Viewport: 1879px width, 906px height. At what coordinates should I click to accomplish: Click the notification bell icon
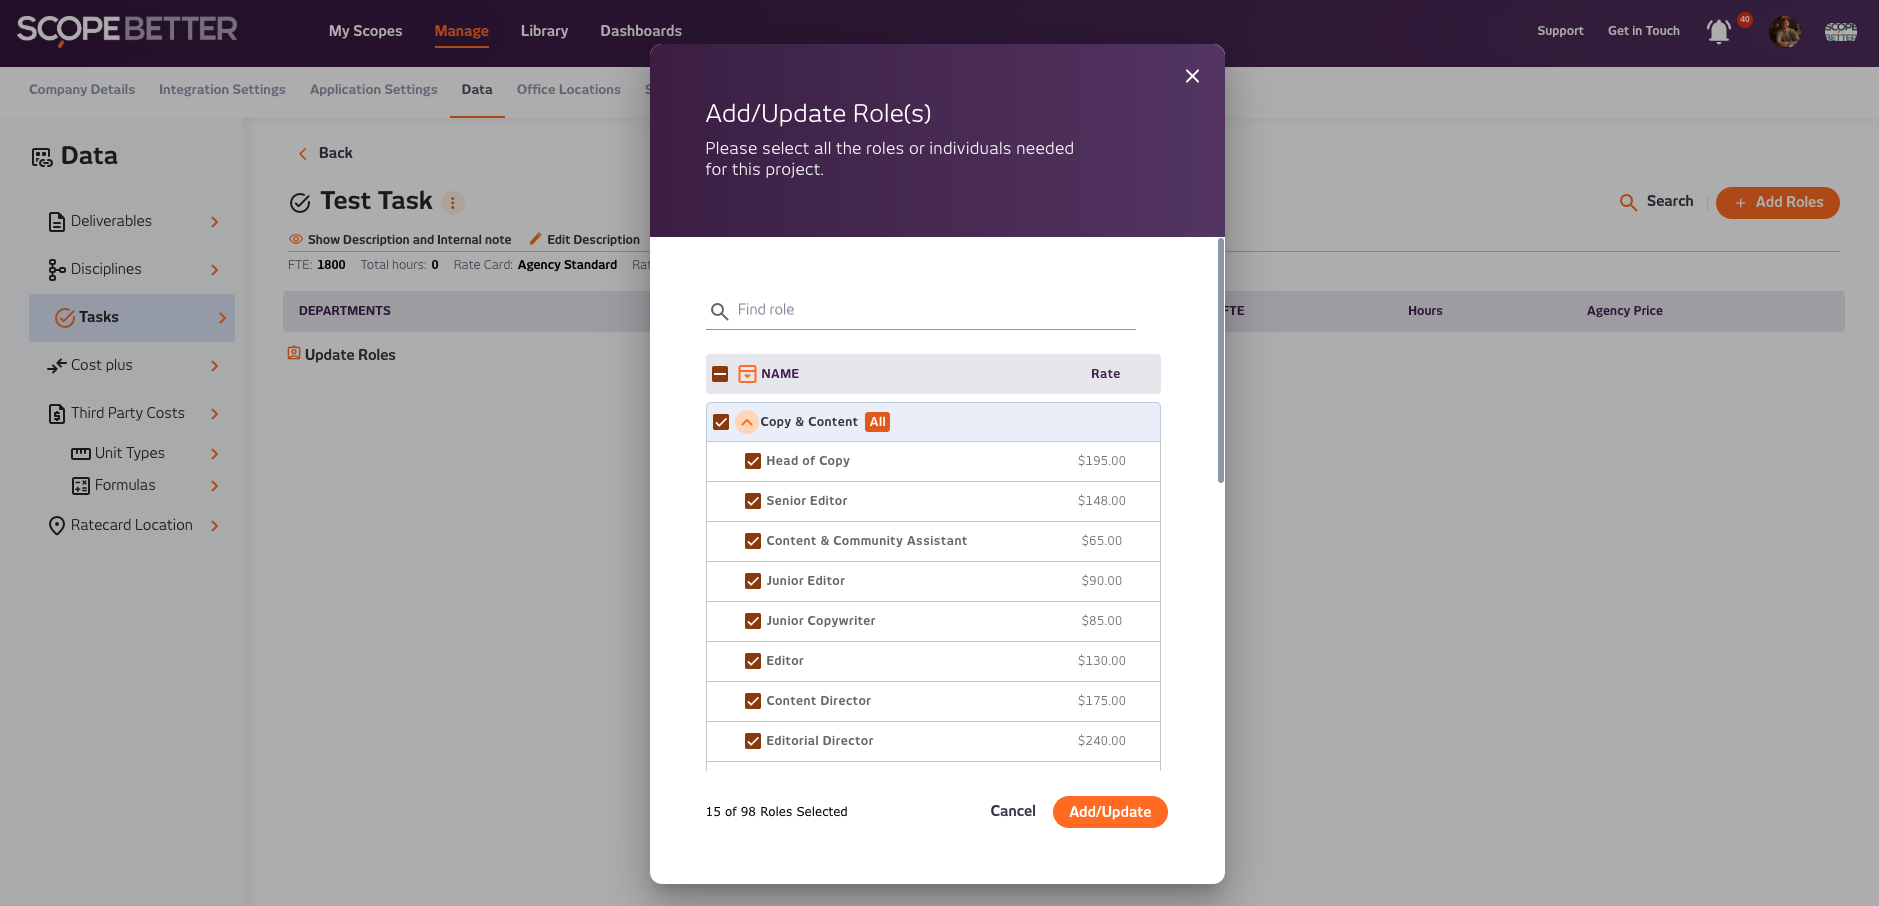coord(1718,32)
